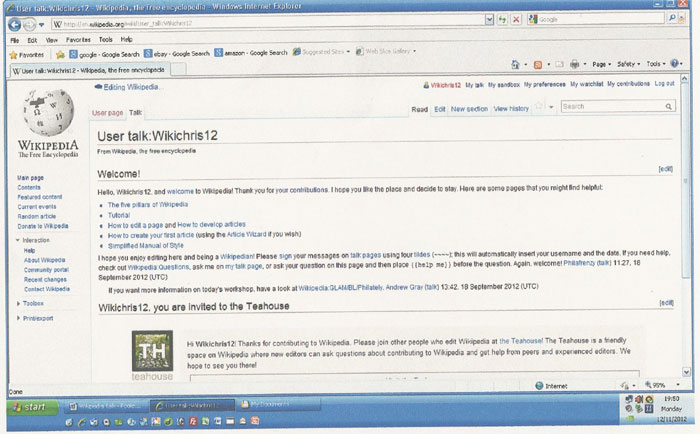The image size is (700, 434).
Task: Click the scroll down arrow of the page scrollbar
Action: point(686,371)
